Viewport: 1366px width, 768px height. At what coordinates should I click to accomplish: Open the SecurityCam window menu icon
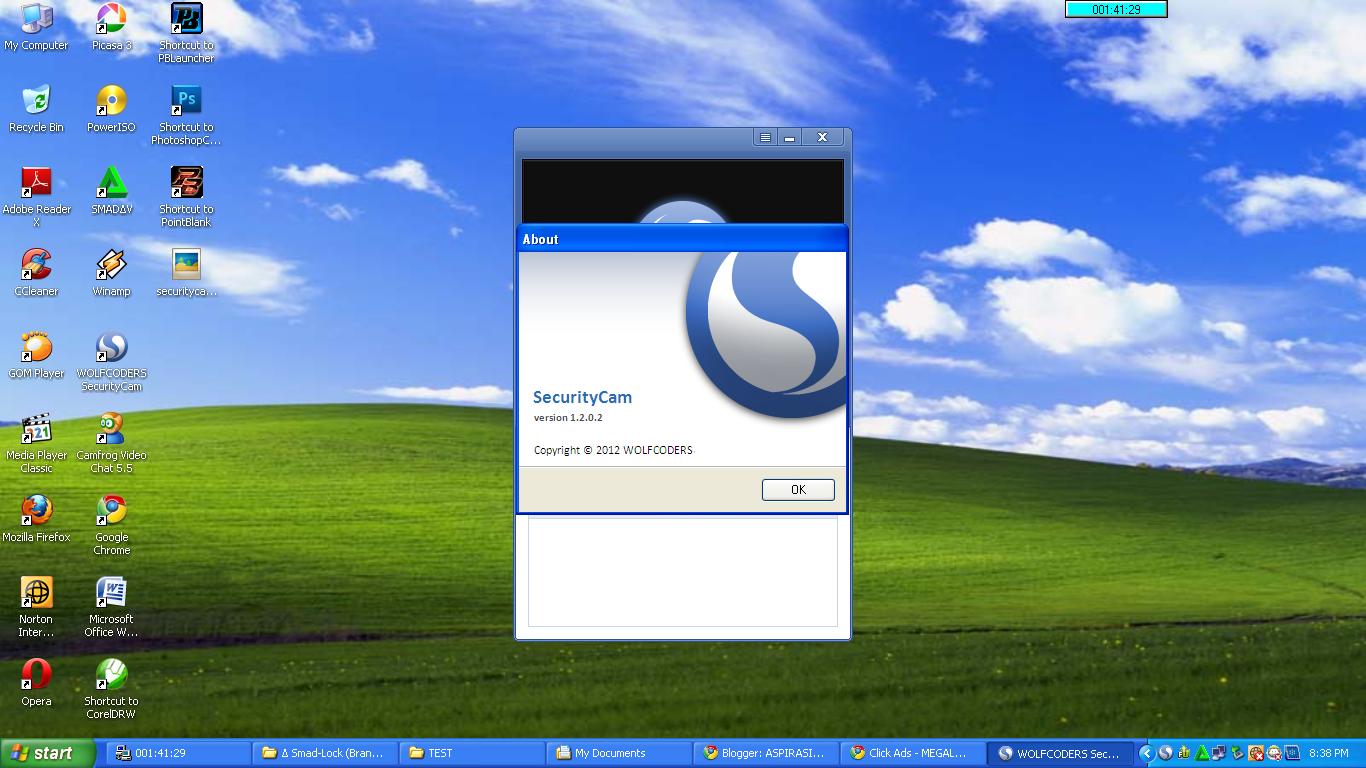(765, 138)
